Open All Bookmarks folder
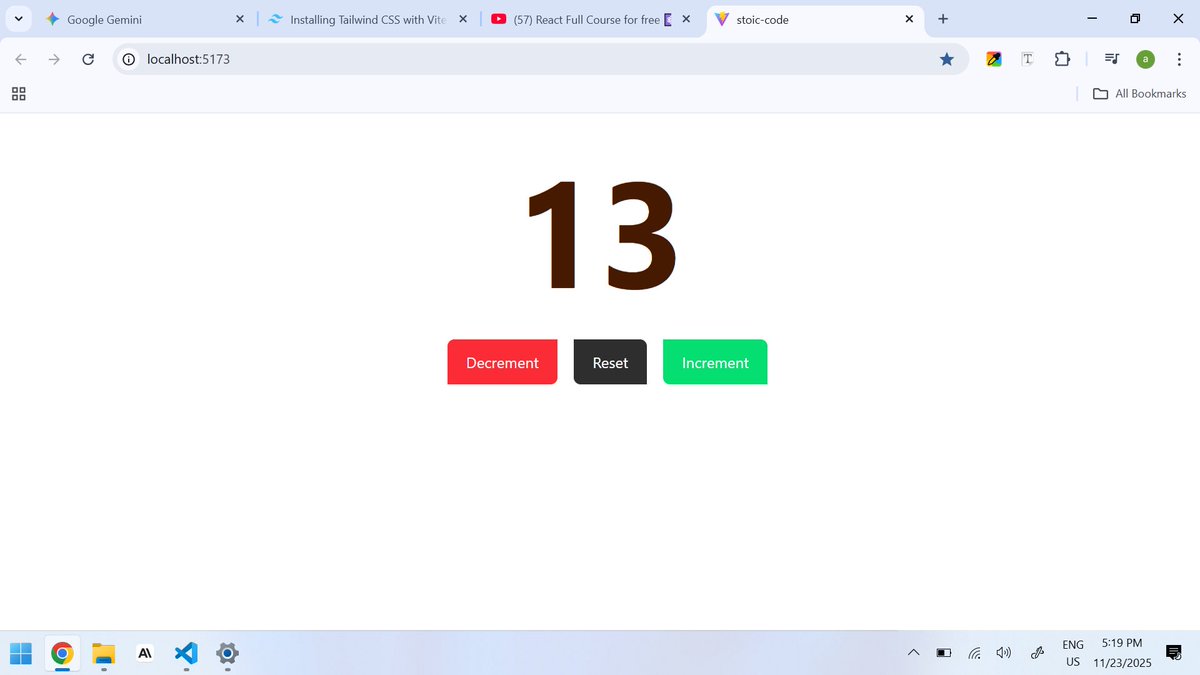The height and width of the screenshot is (675, 1200). coord(1138,93)
